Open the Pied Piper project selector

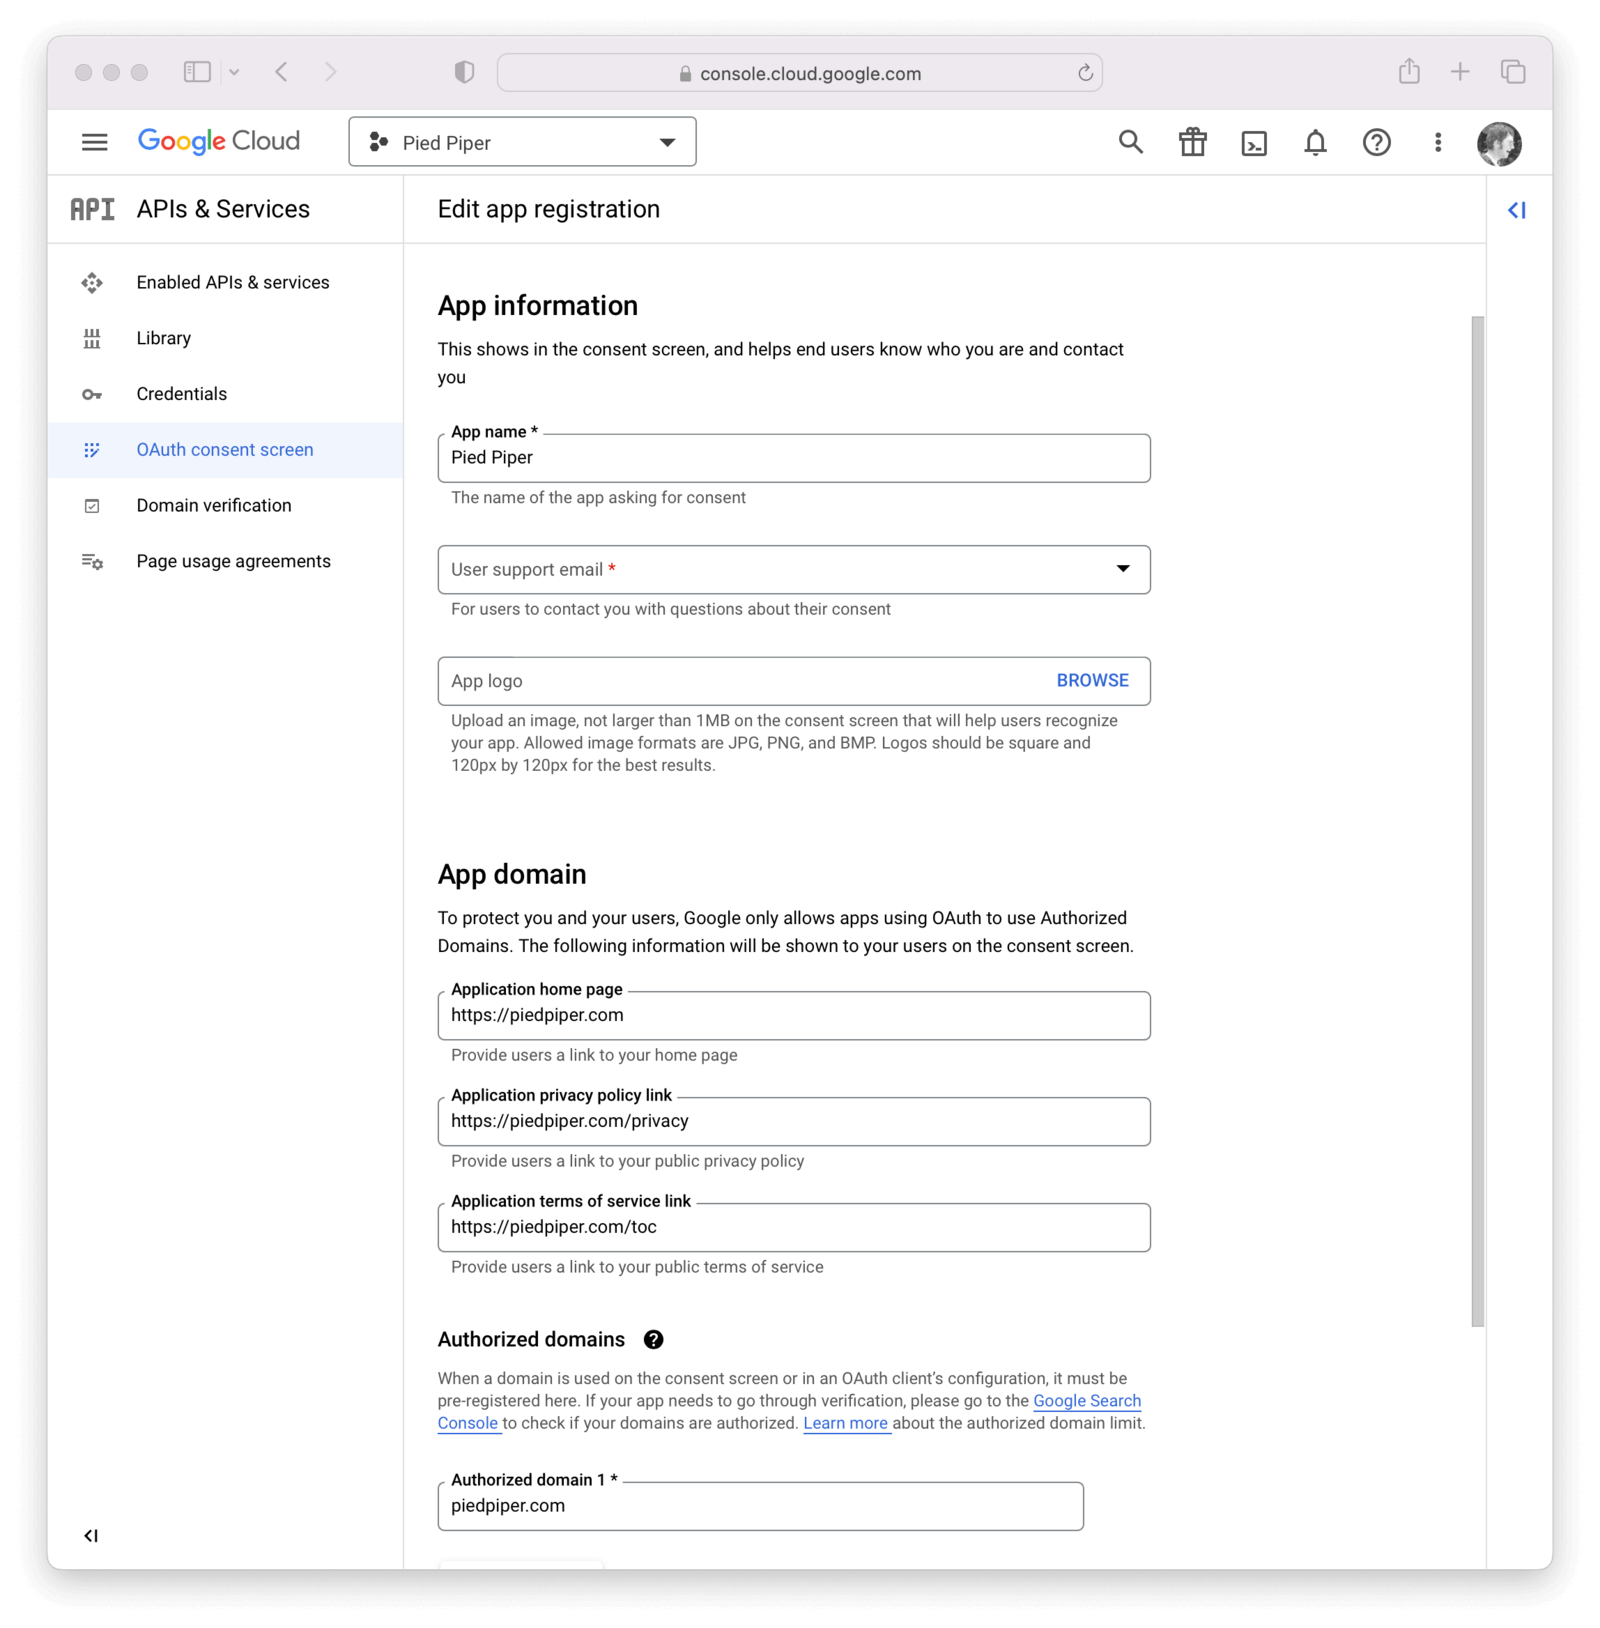[x=522, y=141]
